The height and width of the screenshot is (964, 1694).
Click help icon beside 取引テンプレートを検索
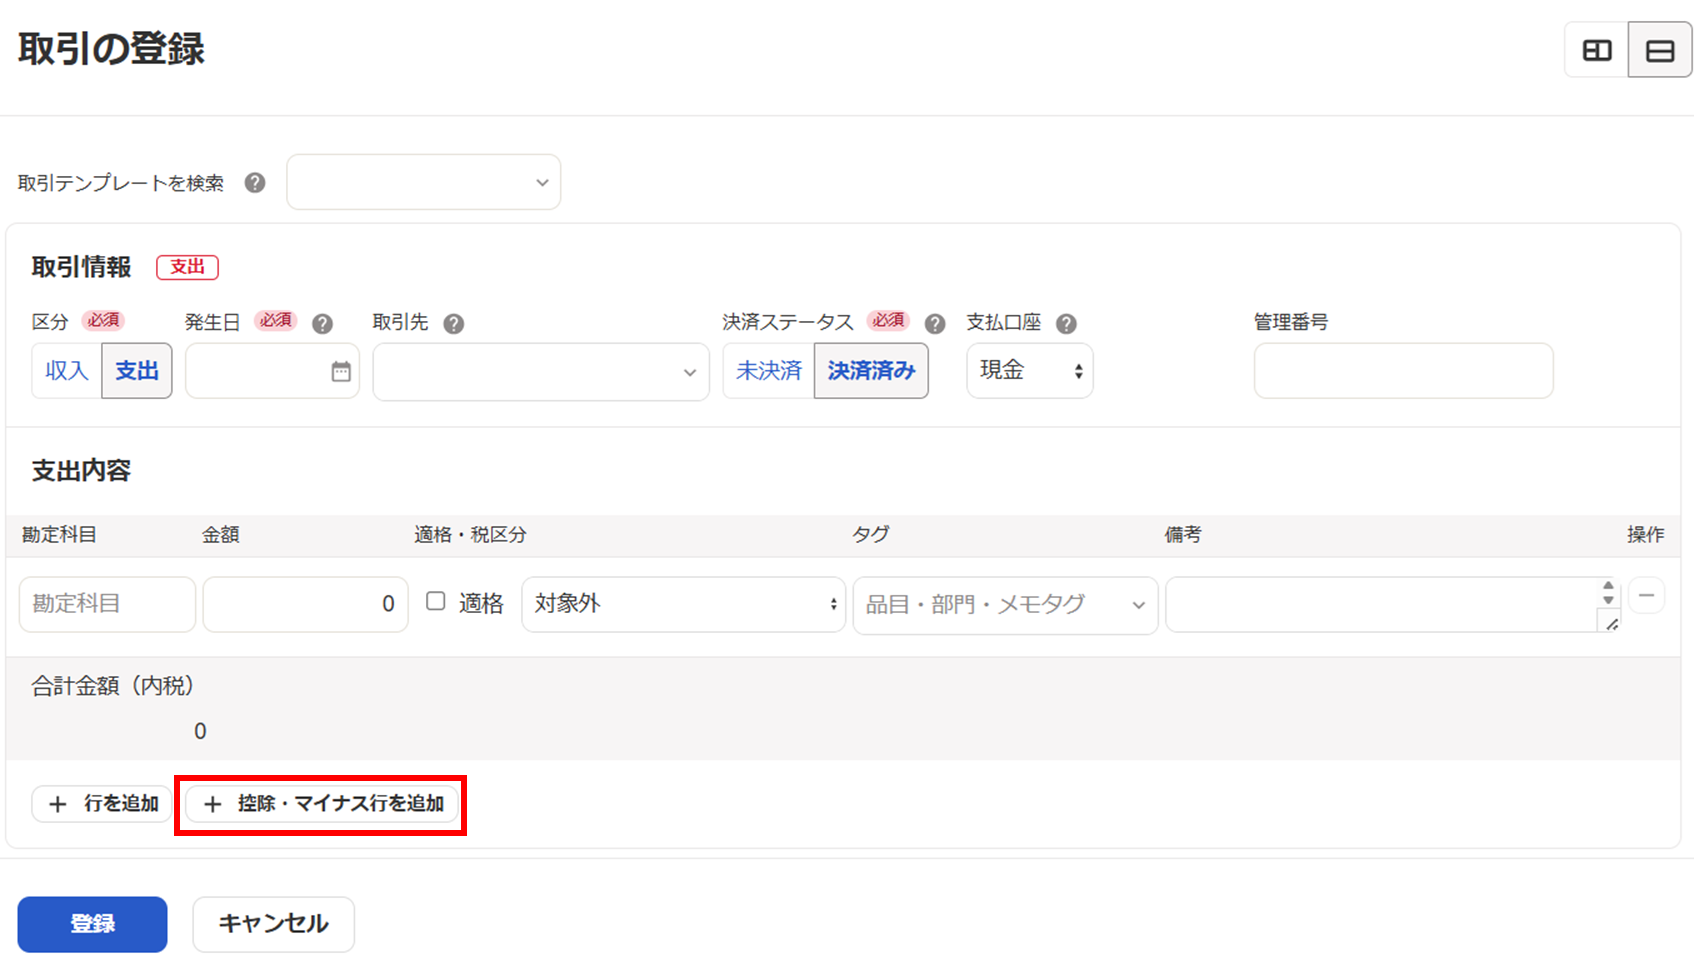click(x=255, y=183)
